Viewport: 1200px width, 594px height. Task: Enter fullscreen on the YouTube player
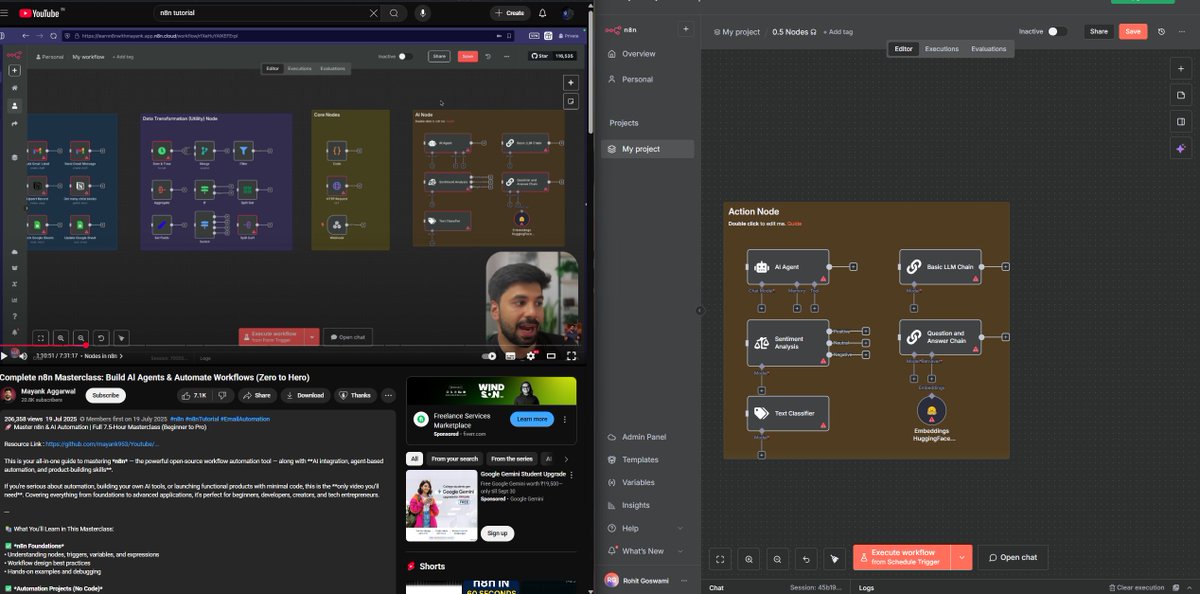click(572, 355)
